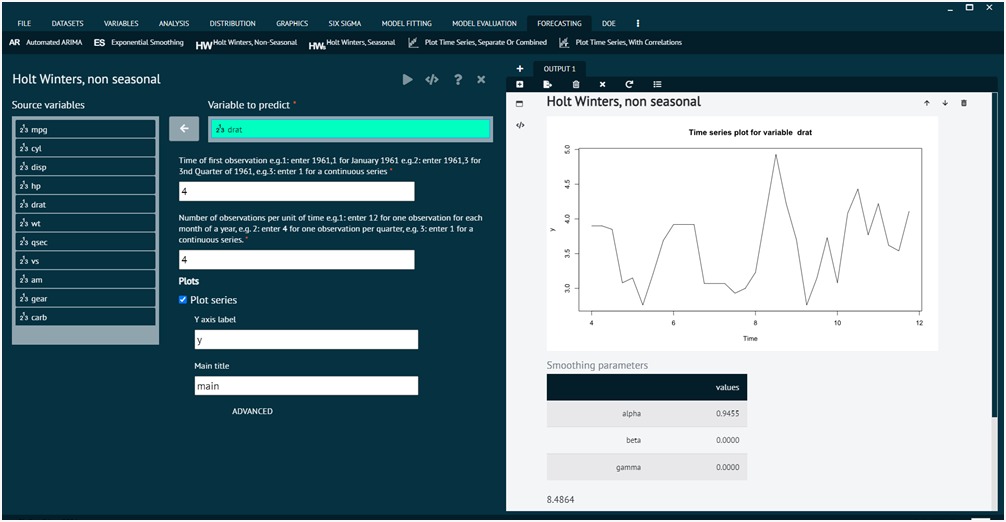Open output list navigation icon
The image size is (1006, 522).
657,85
